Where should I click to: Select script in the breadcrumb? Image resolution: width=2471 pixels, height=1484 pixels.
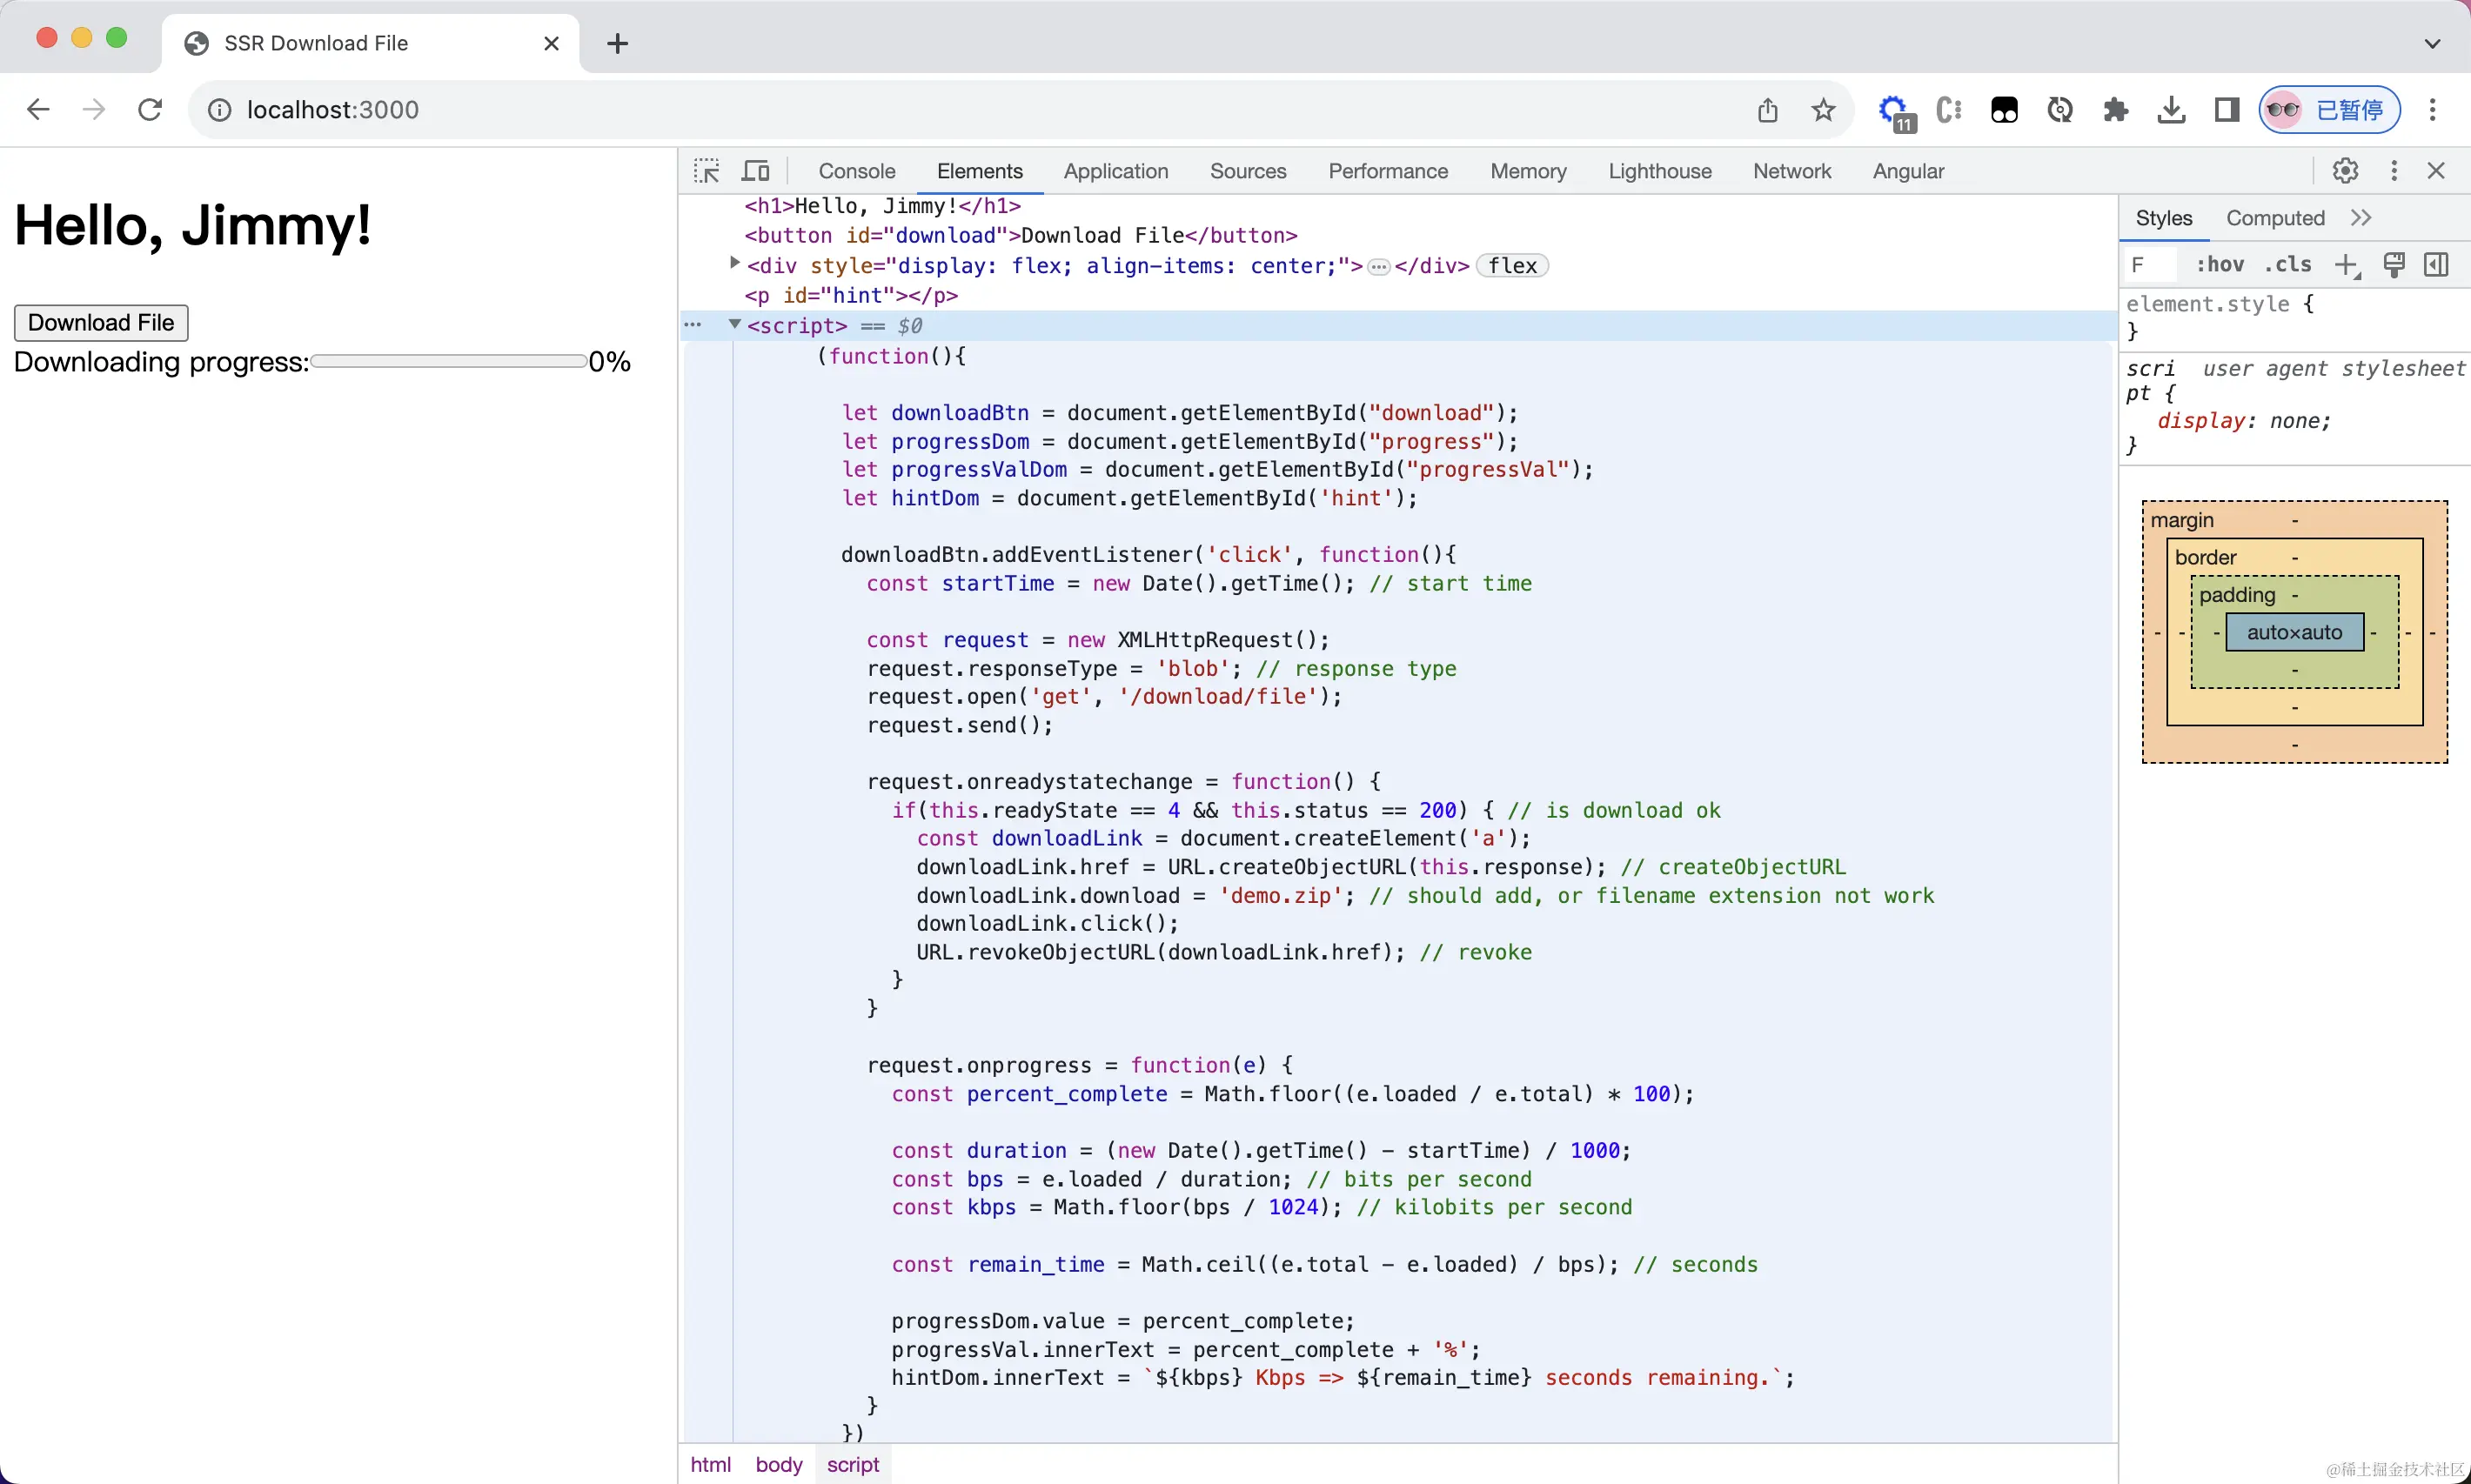click(x=853, y=1464)
